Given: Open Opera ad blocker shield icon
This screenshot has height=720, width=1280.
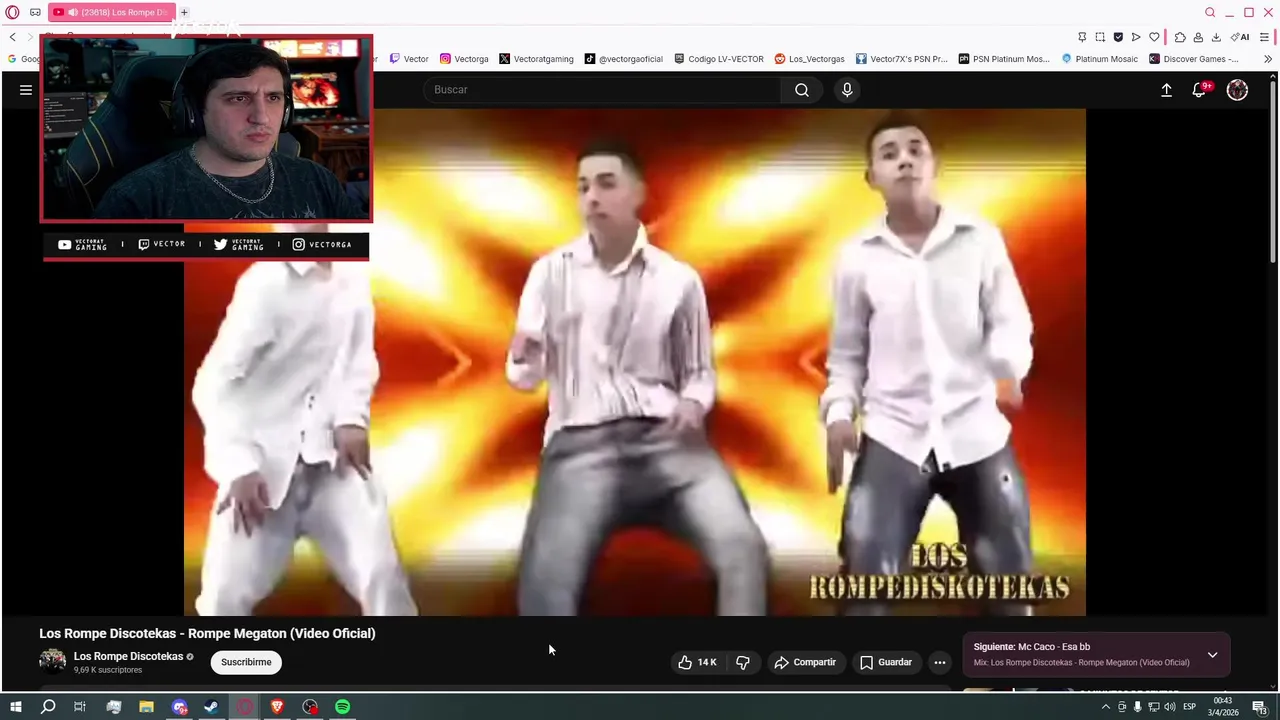Looking at the screenshot, I should click(1118, 37).
